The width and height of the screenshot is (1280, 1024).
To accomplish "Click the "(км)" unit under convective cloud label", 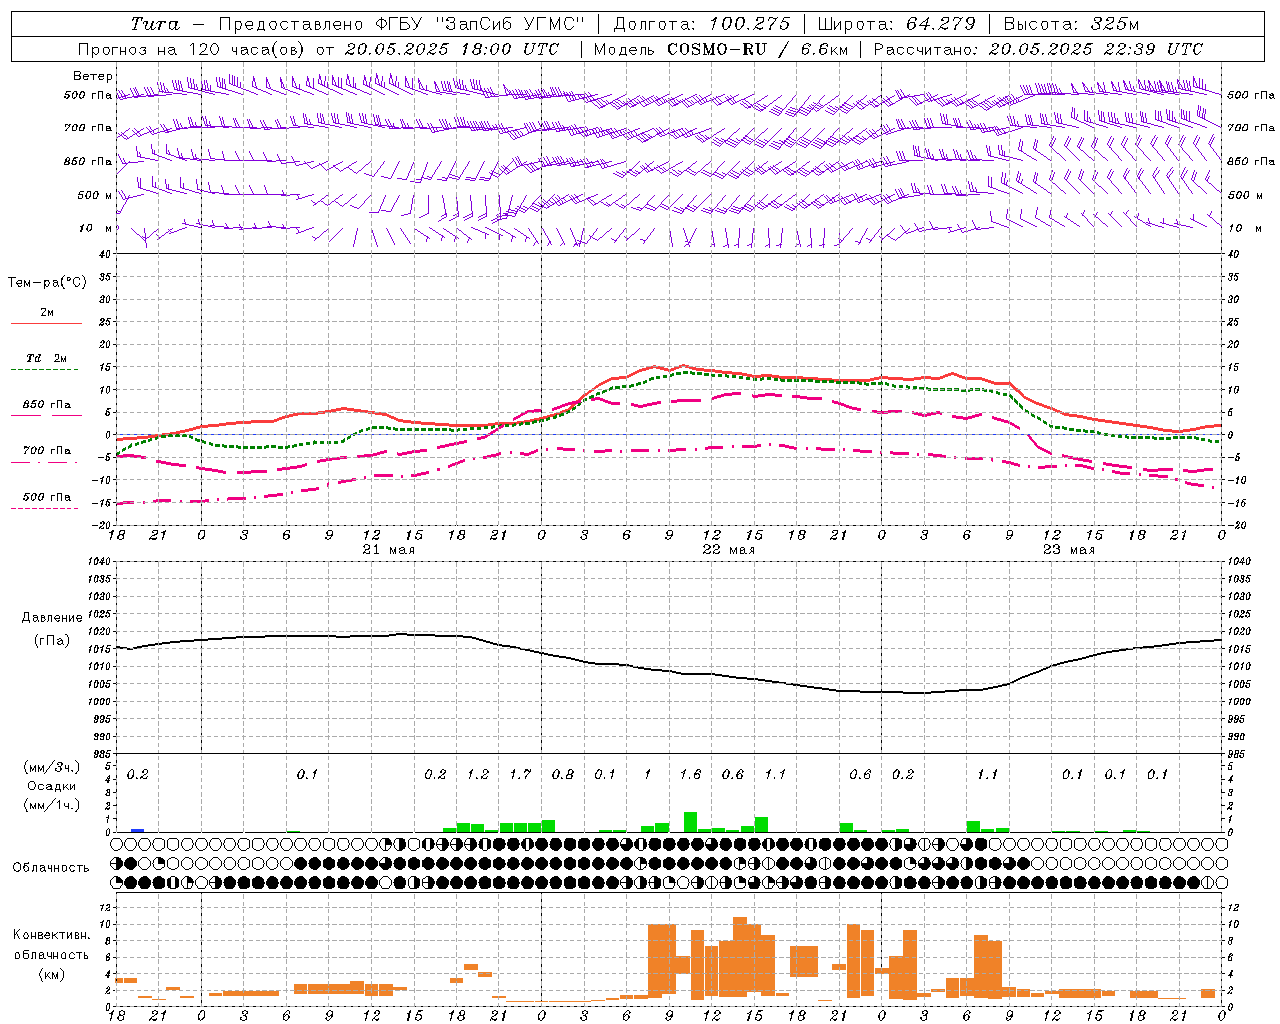I will coord(51,974).
